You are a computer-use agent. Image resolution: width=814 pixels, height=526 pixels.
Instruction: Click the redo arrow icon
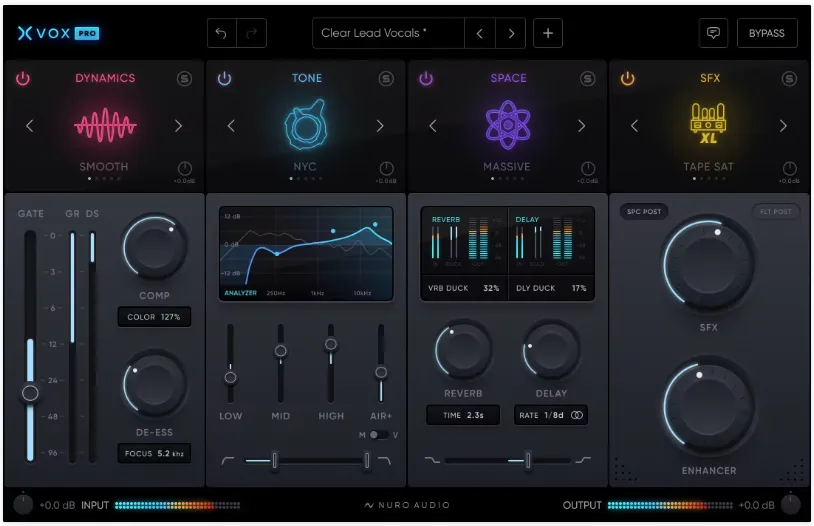[252, 33]
